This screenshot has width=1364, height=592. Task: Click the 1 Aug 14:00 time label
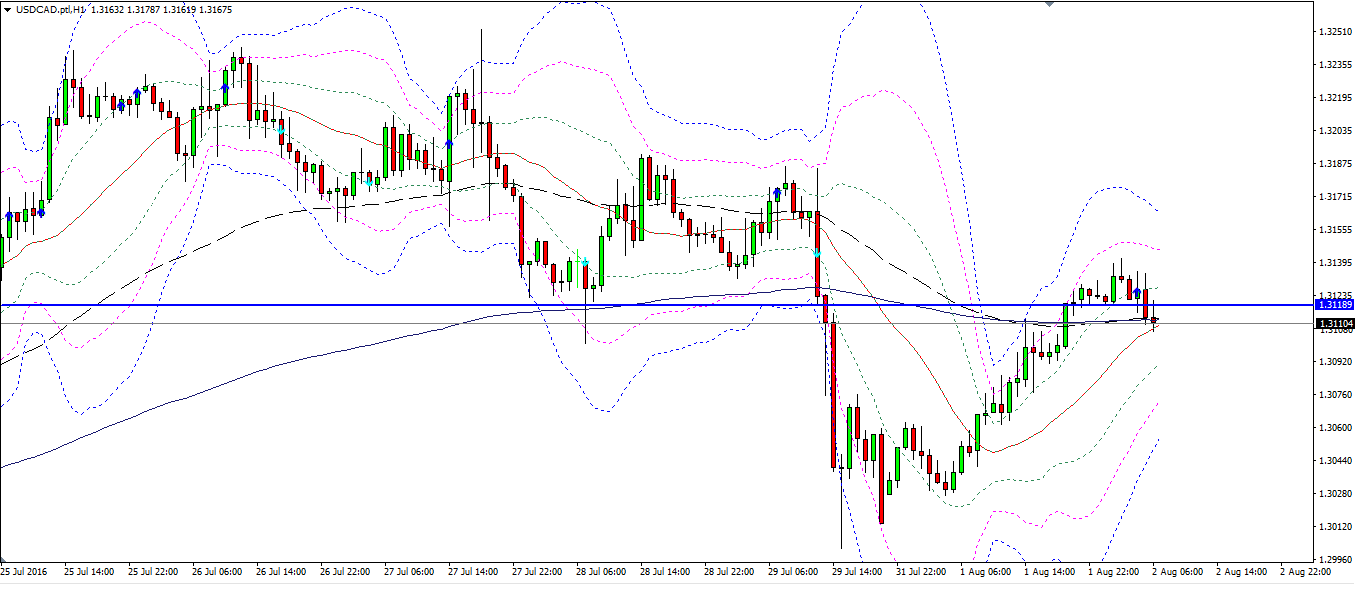point(1049,572)
